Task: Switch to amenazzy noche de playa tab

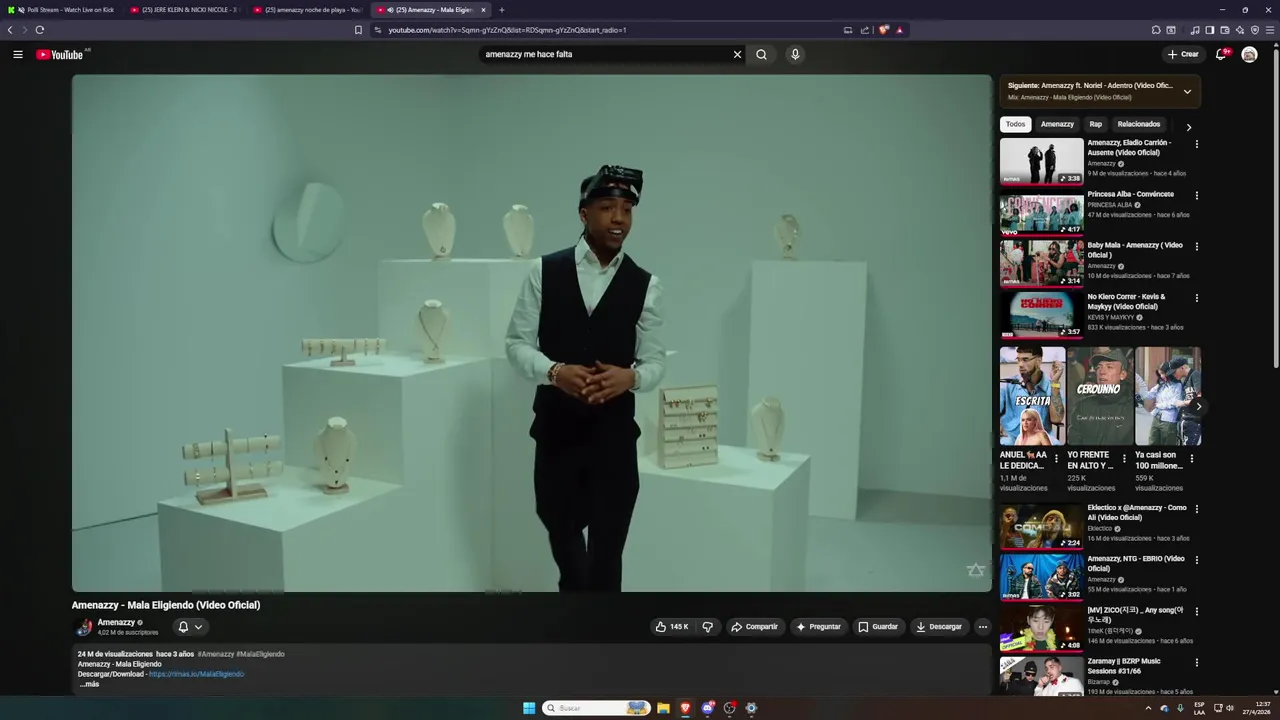Action: click(308, 10)
